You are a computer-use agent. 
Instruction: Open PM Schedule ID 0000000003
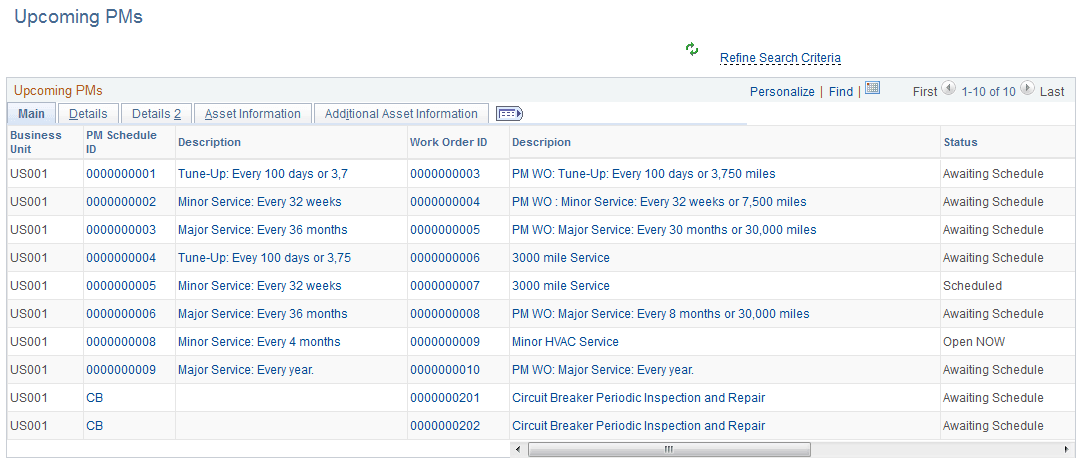tap(121, 230)
